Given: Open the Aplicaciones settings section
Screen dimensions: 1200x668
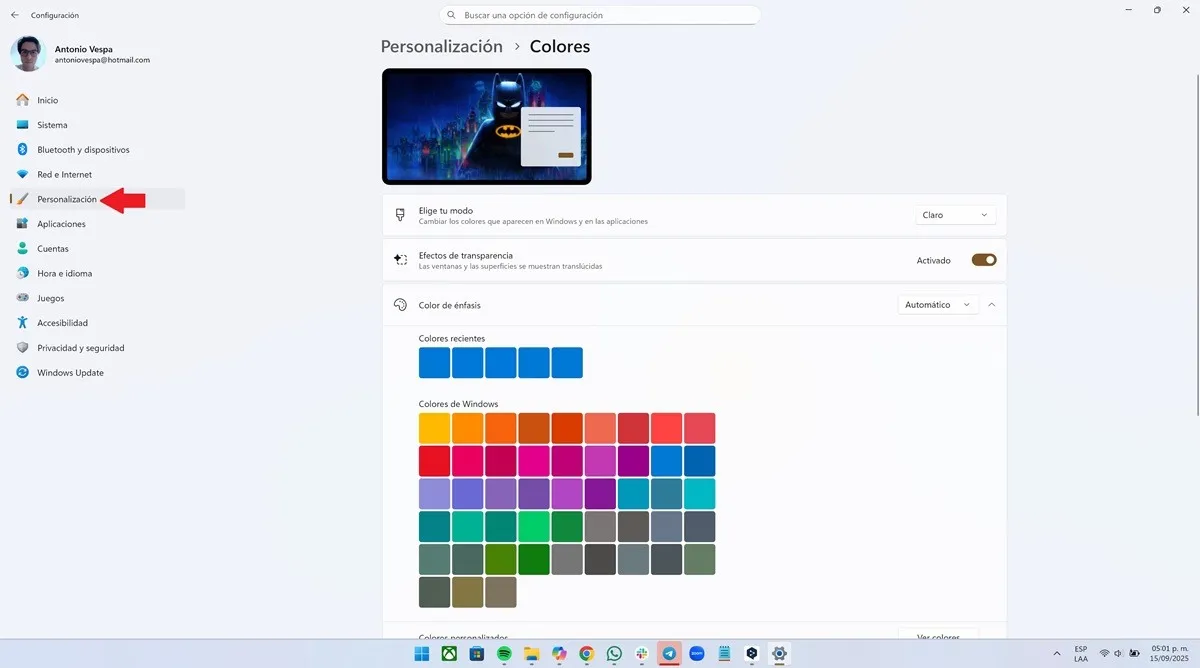Looking at the screenshot, I should coord(95,224).
